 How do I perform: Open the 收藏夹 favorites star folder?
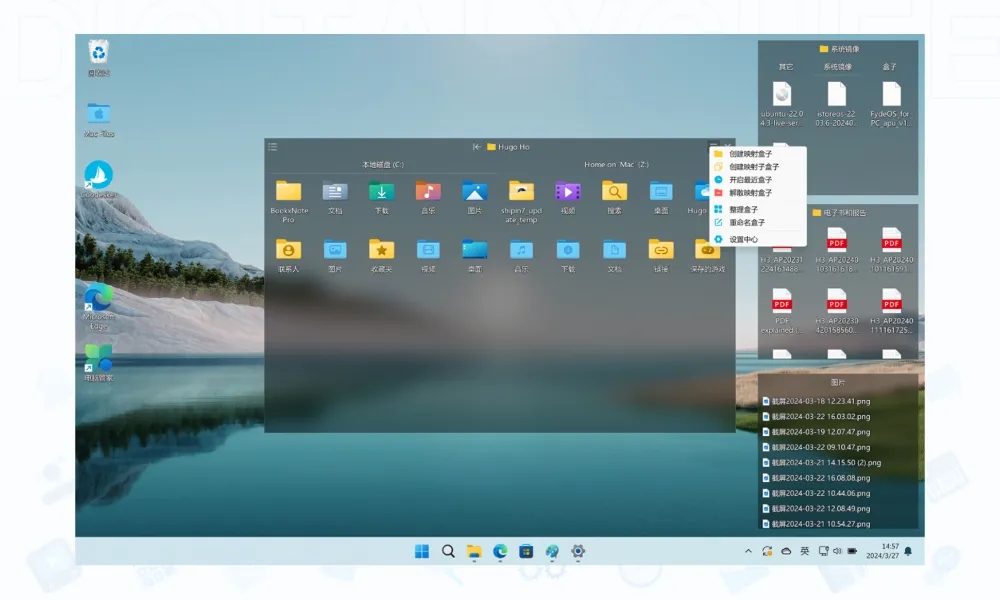381,250
